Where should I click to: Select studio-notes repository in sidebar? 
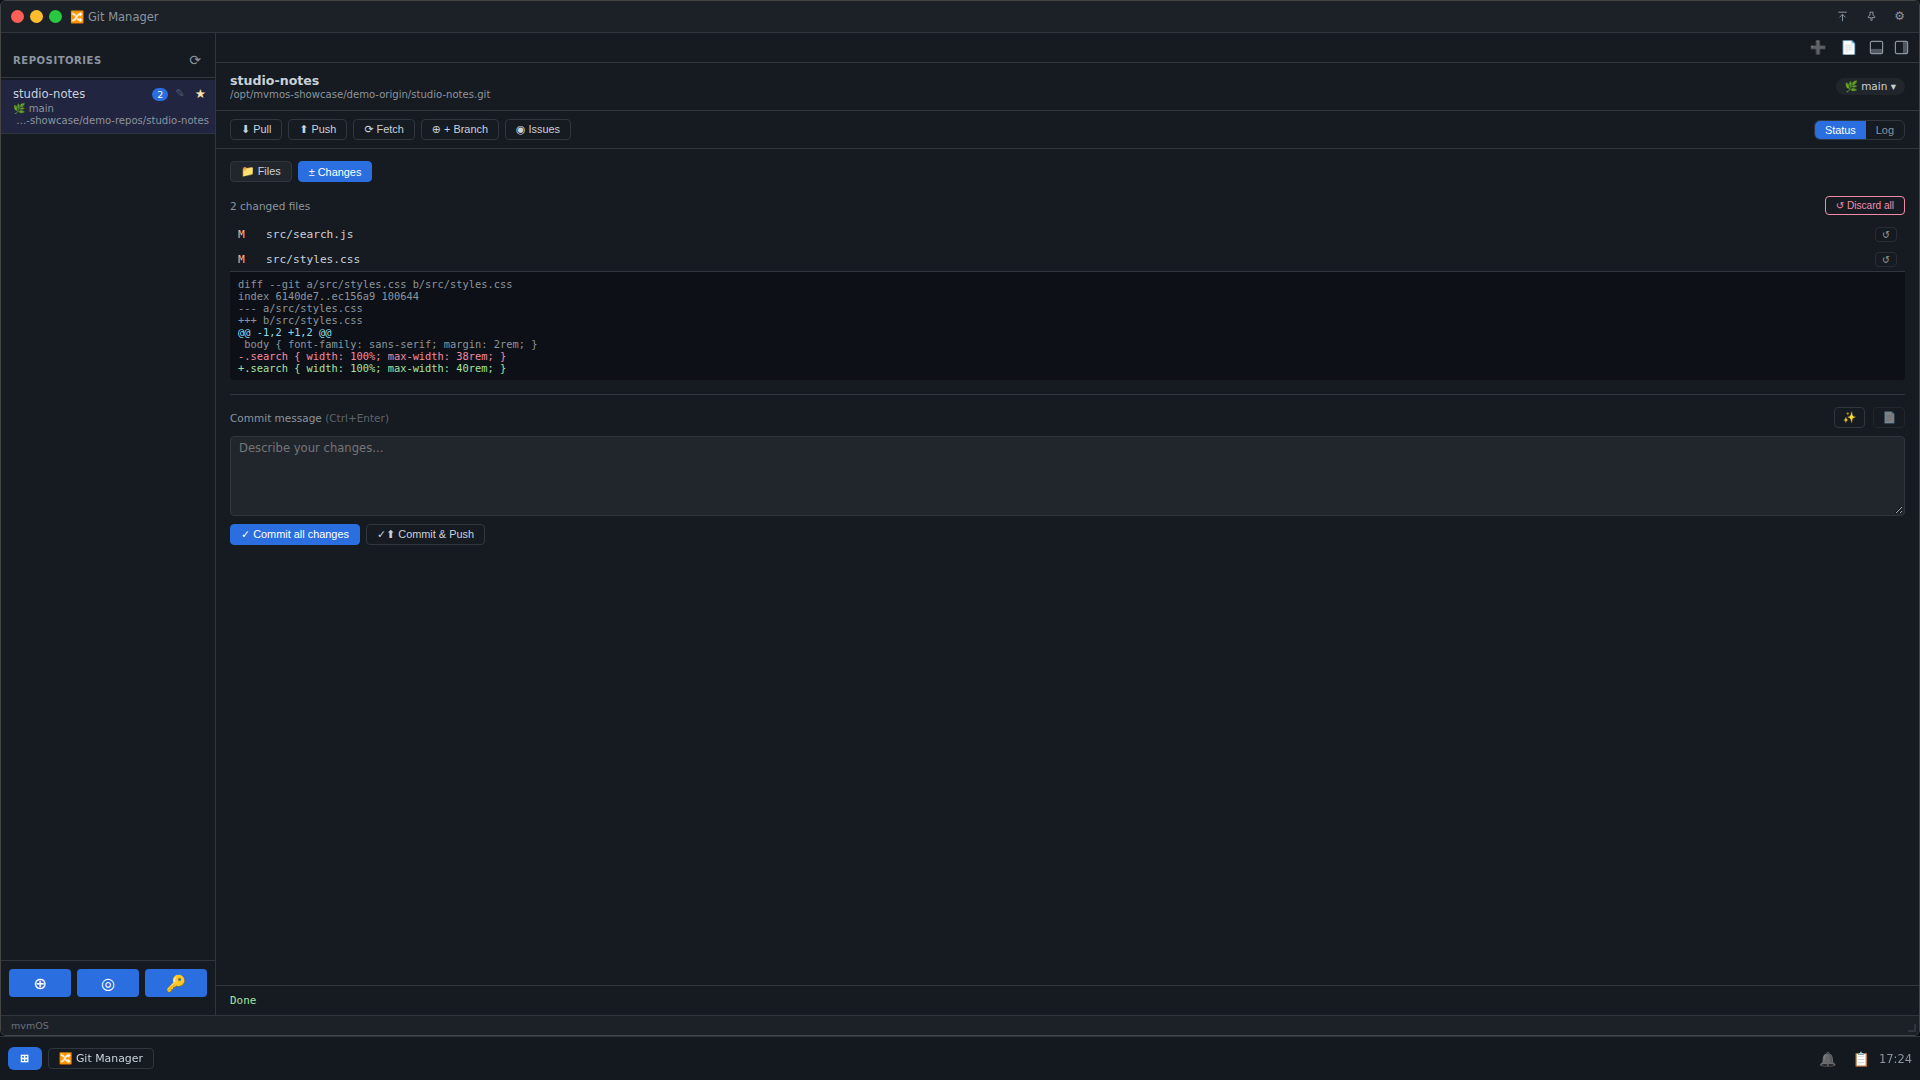[108, 106]
